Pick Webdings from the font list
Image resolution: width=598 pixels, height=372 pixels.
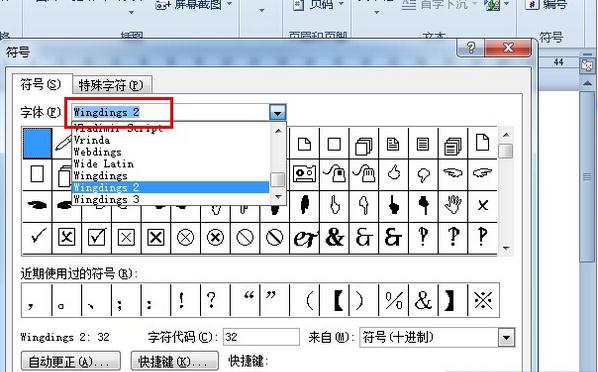coord(170,152)
